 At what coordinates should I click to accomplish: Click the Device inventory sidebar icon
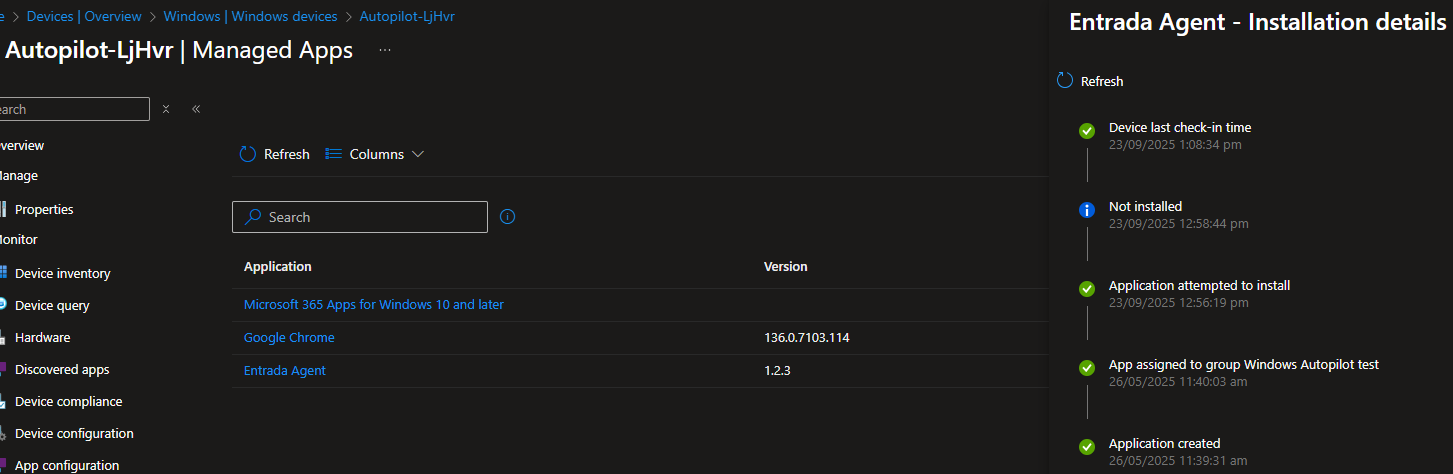[3, 273]
